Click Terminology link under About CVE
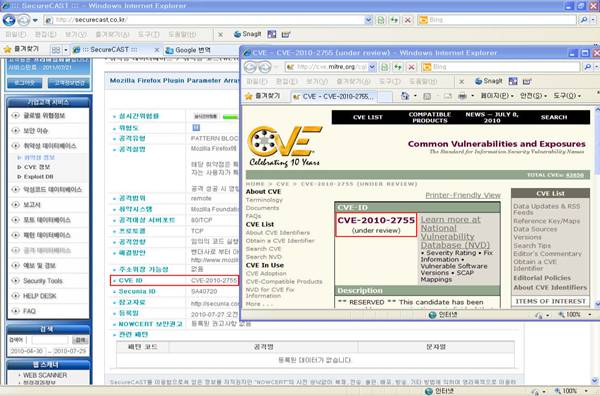The width and height of the screenshot is (600, 396). [x=264, y=200]
